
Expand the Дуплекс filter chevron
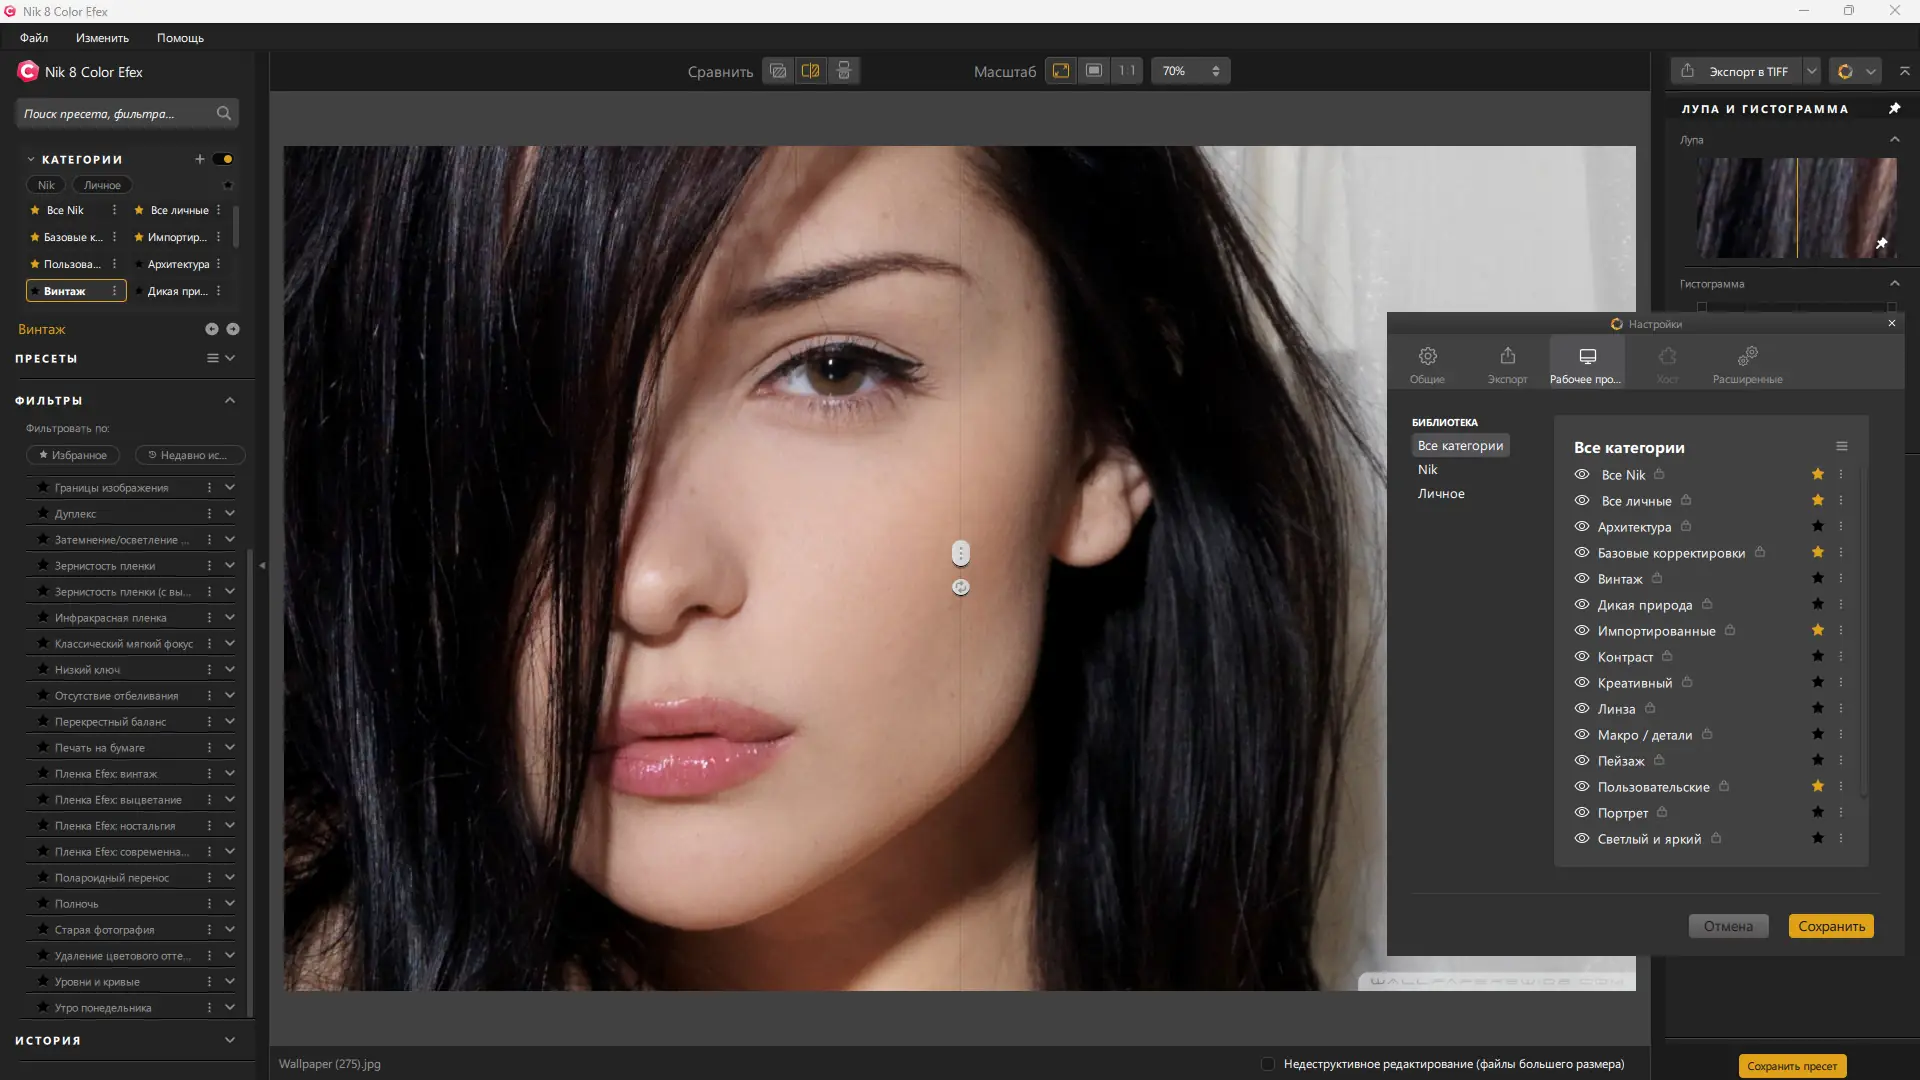point(230,513)
